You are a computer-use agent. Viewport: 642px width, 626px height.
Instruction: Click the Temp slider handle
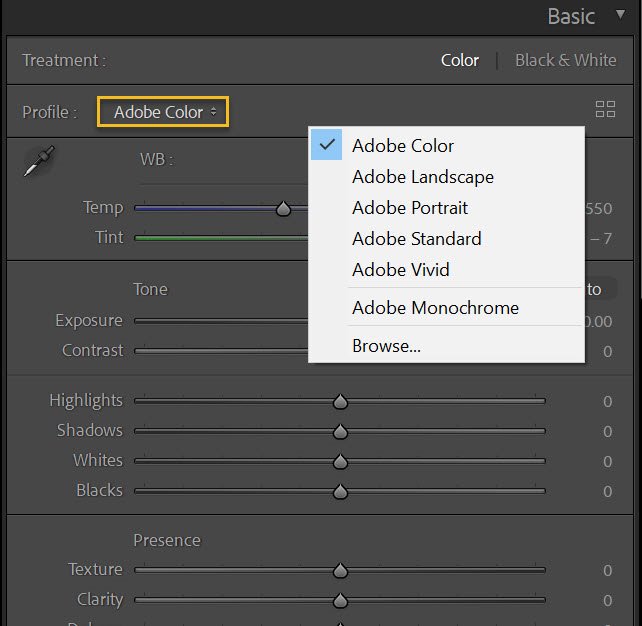284,208
